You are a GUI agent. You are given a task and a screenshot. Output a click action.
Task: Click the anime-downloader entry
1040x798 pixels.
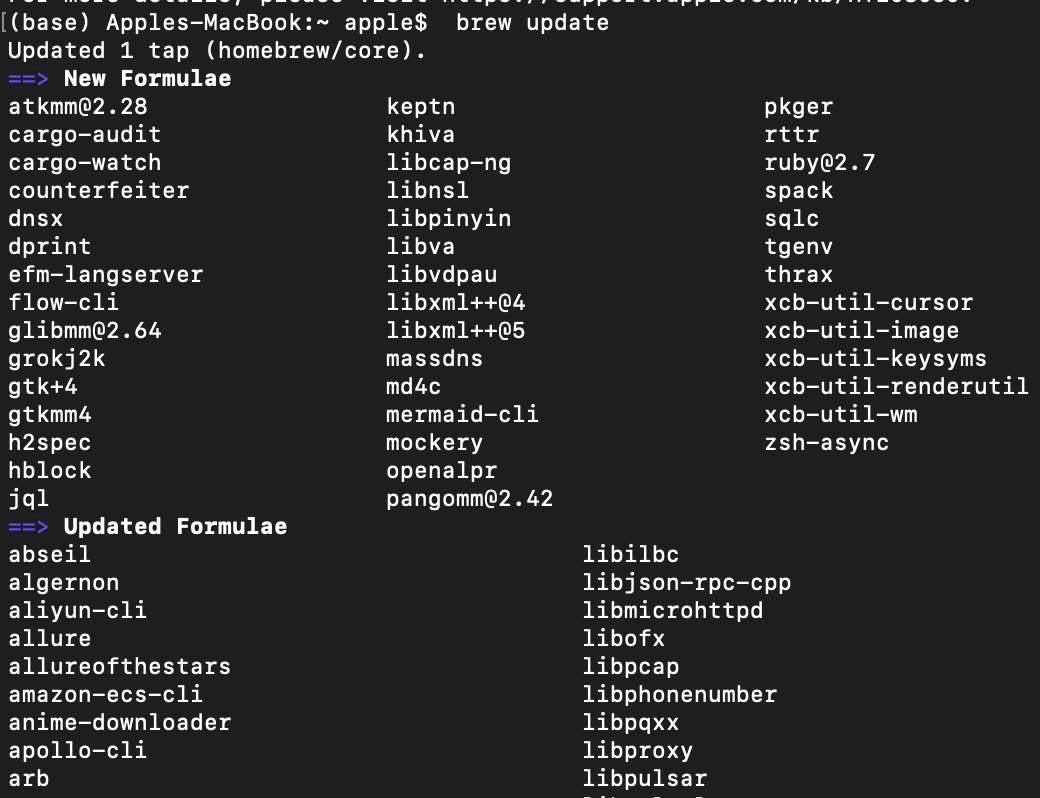pyautogui.click(x=120, y=722)
